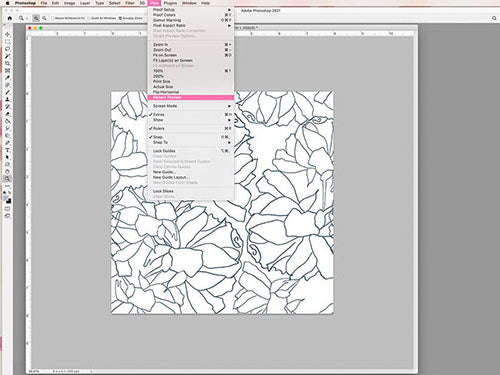Viewport: 500px width, 375px height.
Task: Choose the Zoom In mode icon in options bar
Action: (36, 18)
